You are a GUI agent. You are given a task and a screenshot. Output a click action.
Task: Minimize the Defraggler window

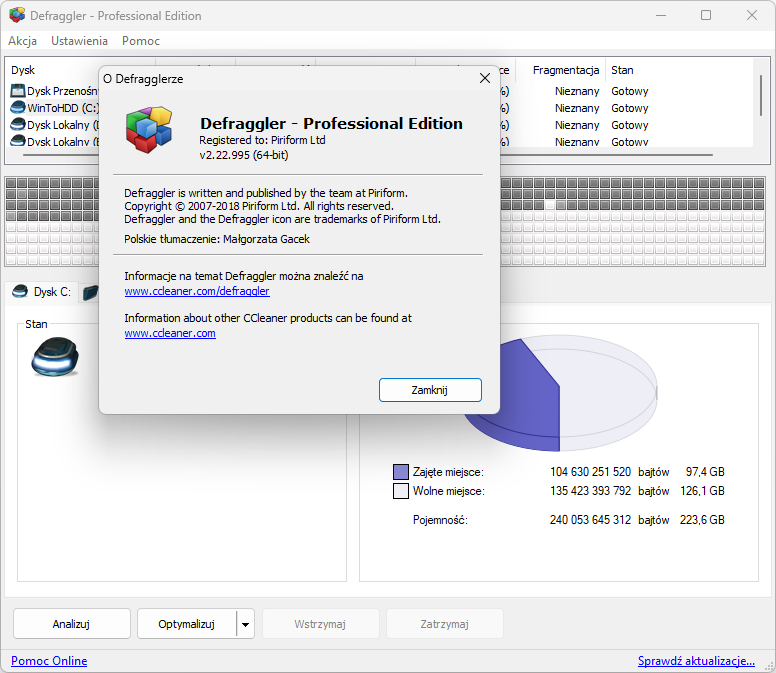click(x=661, y=15)
